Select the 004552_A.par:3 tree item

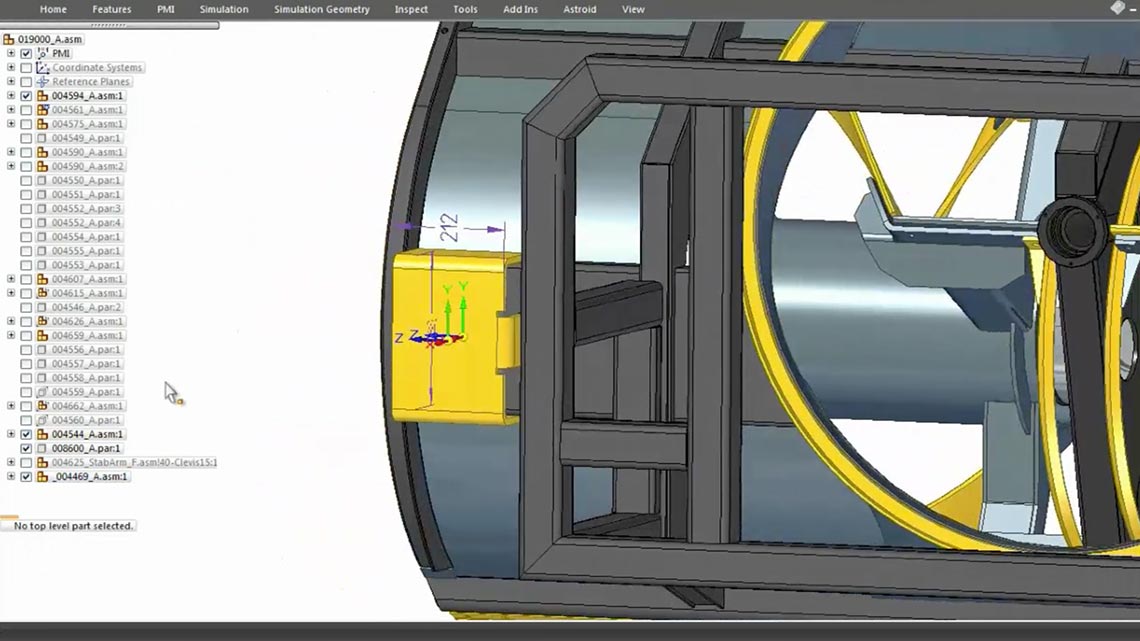tap(86, 209)
